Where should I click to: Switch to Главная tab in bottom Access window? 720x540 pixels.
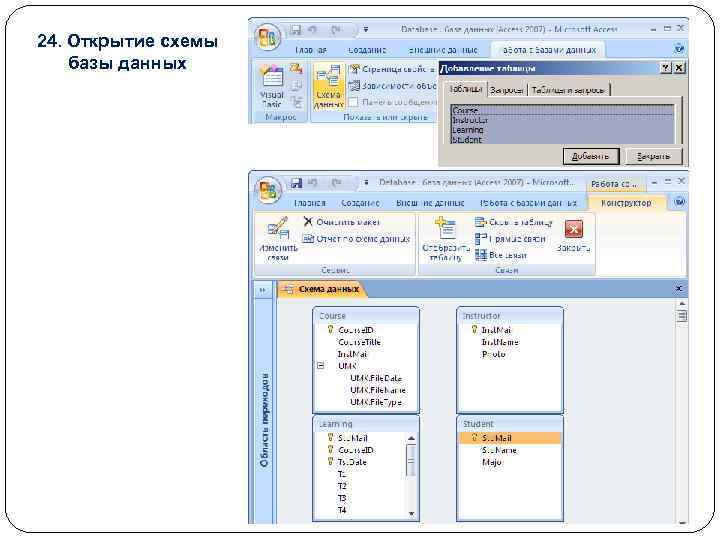click(309, 203)
